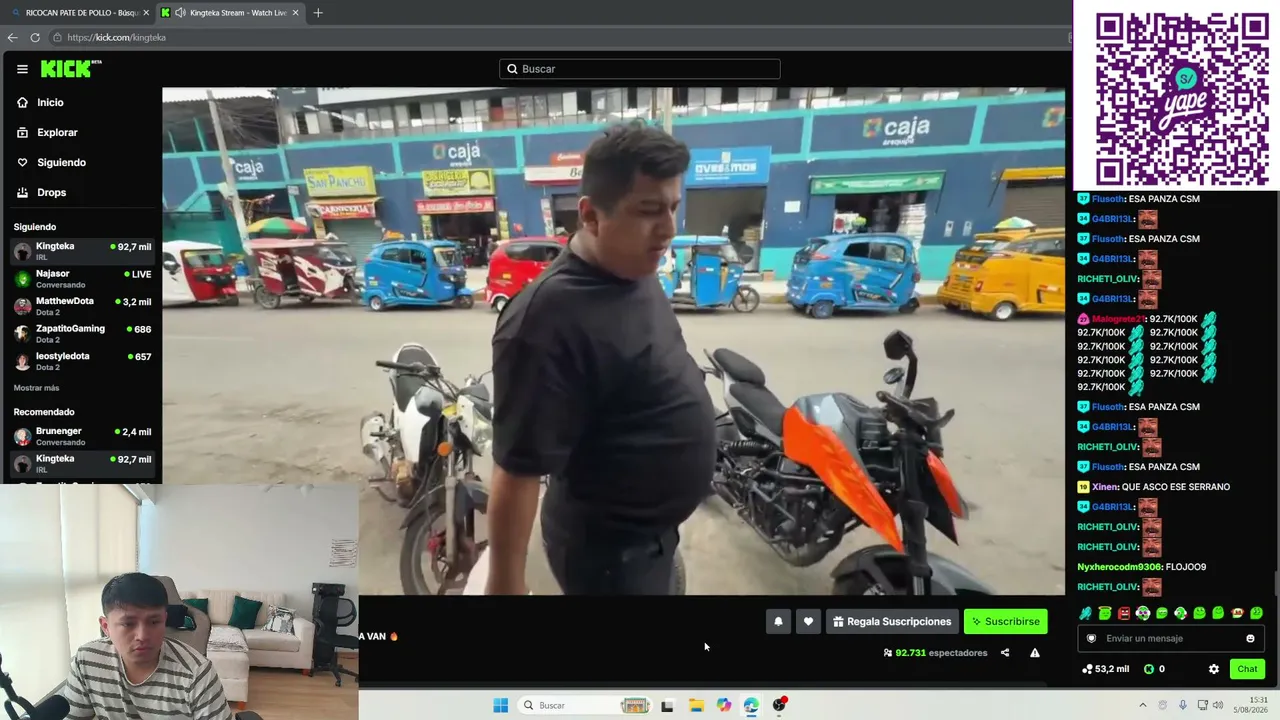1280x720 pixels.
Task: Reload the browser page
Action: pos(35,37)
